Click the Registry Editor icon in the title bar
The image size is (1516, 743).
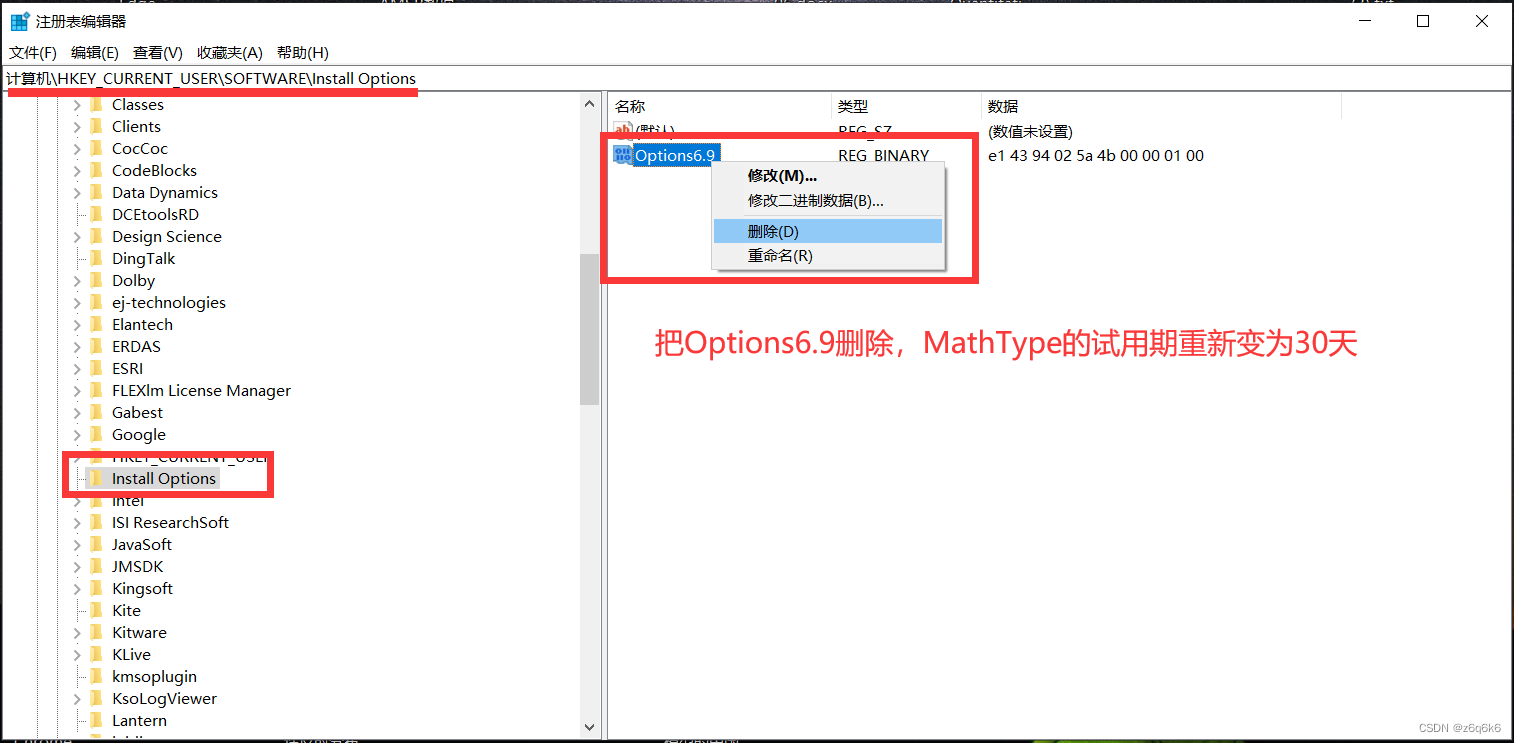[19, 20]
